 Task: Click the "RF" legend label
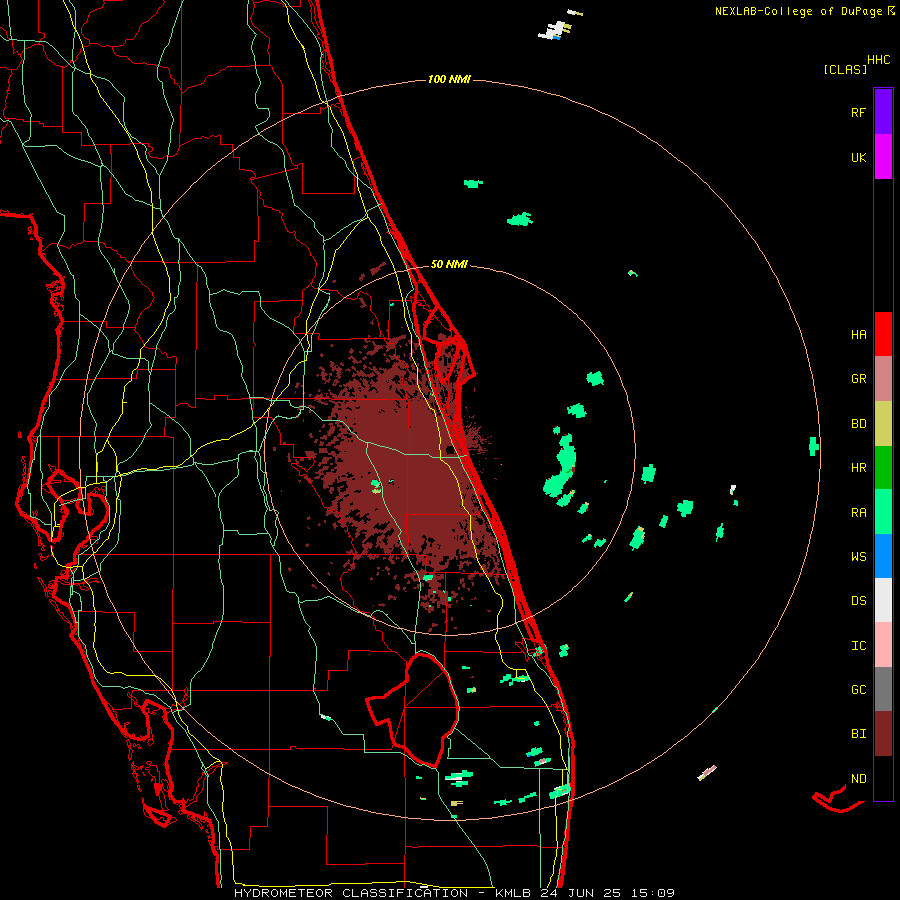click(x=858, y=112)
